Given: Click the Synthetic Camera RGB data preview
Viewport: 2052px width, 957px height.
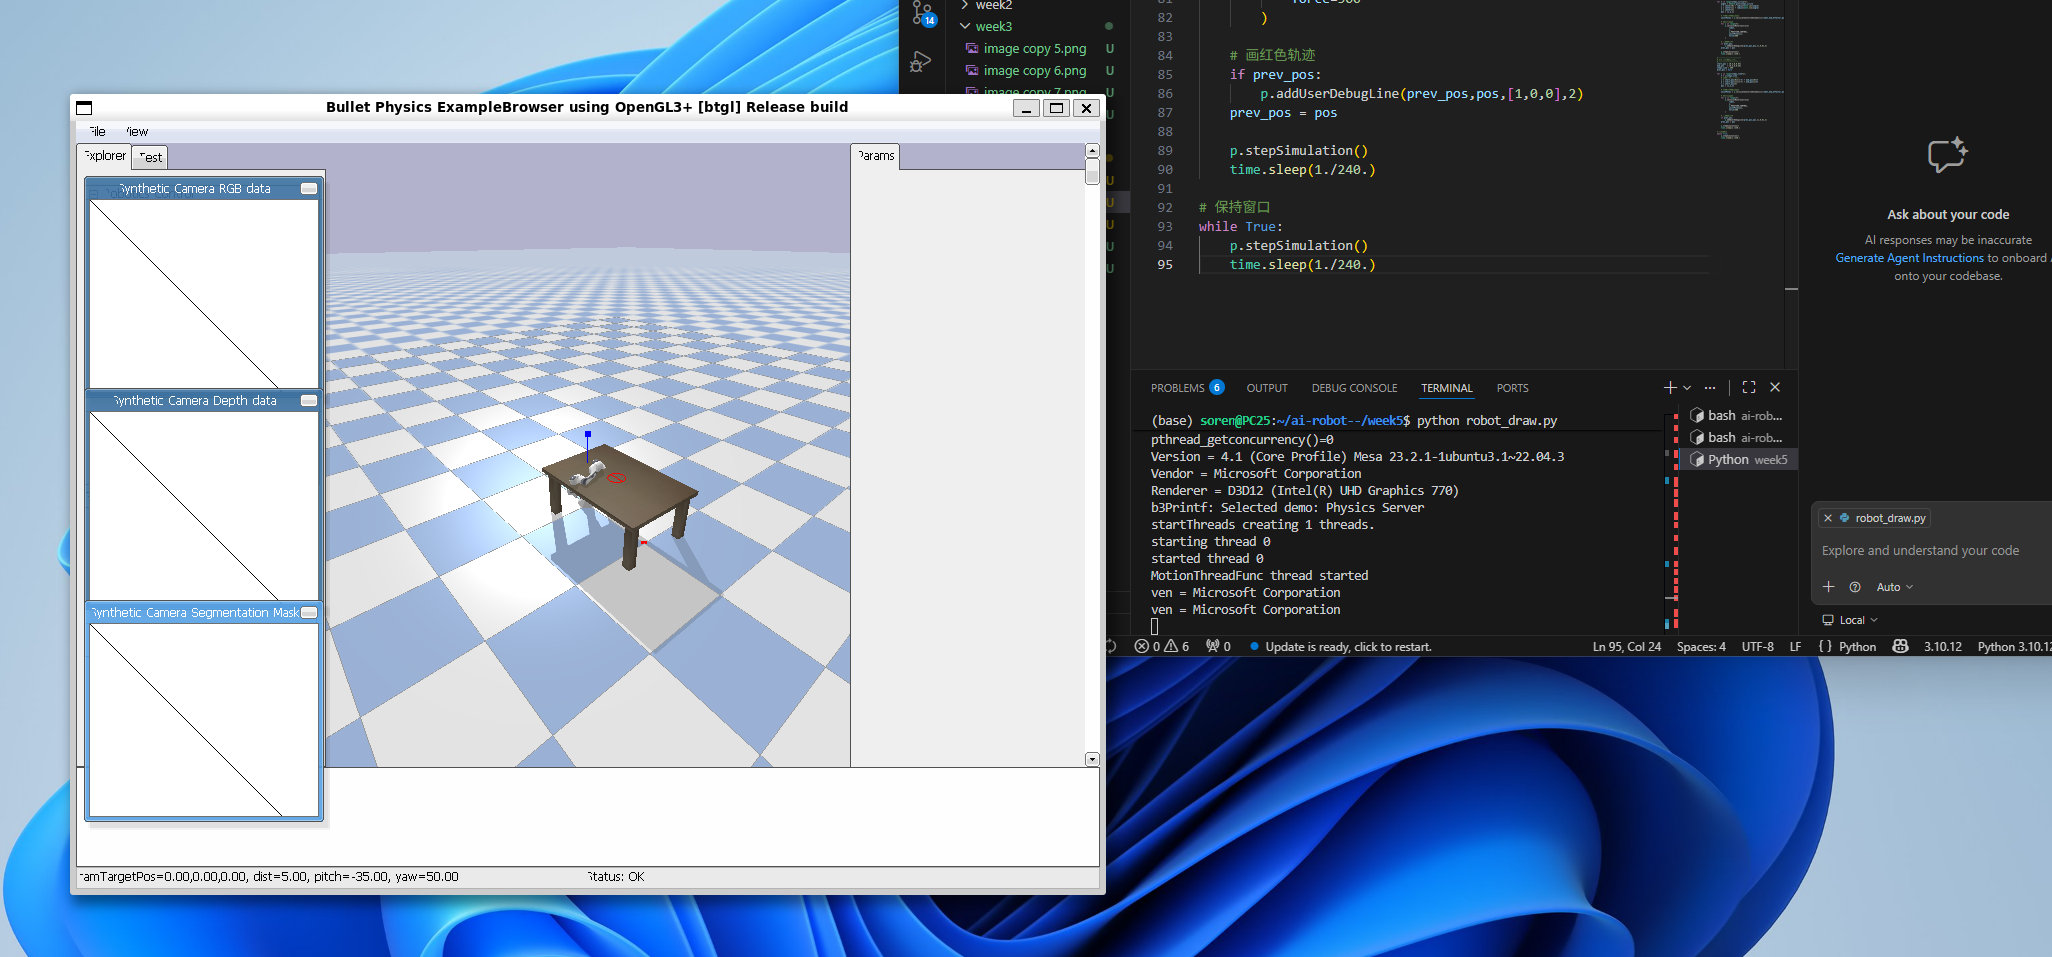Looking at the screenshot, I should [x=204, y=294].
